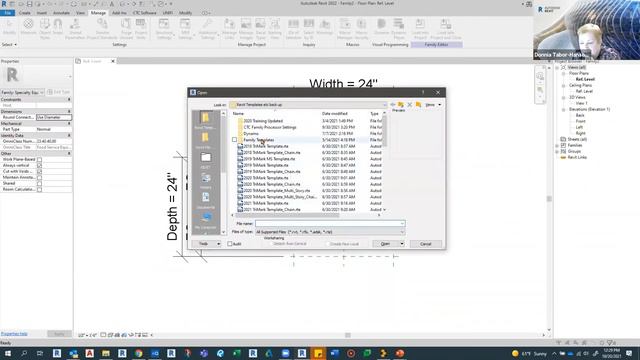Screen dimensions: 640x360
Task: Click the Transfer Project Standards icon
Action: [102, 29]
